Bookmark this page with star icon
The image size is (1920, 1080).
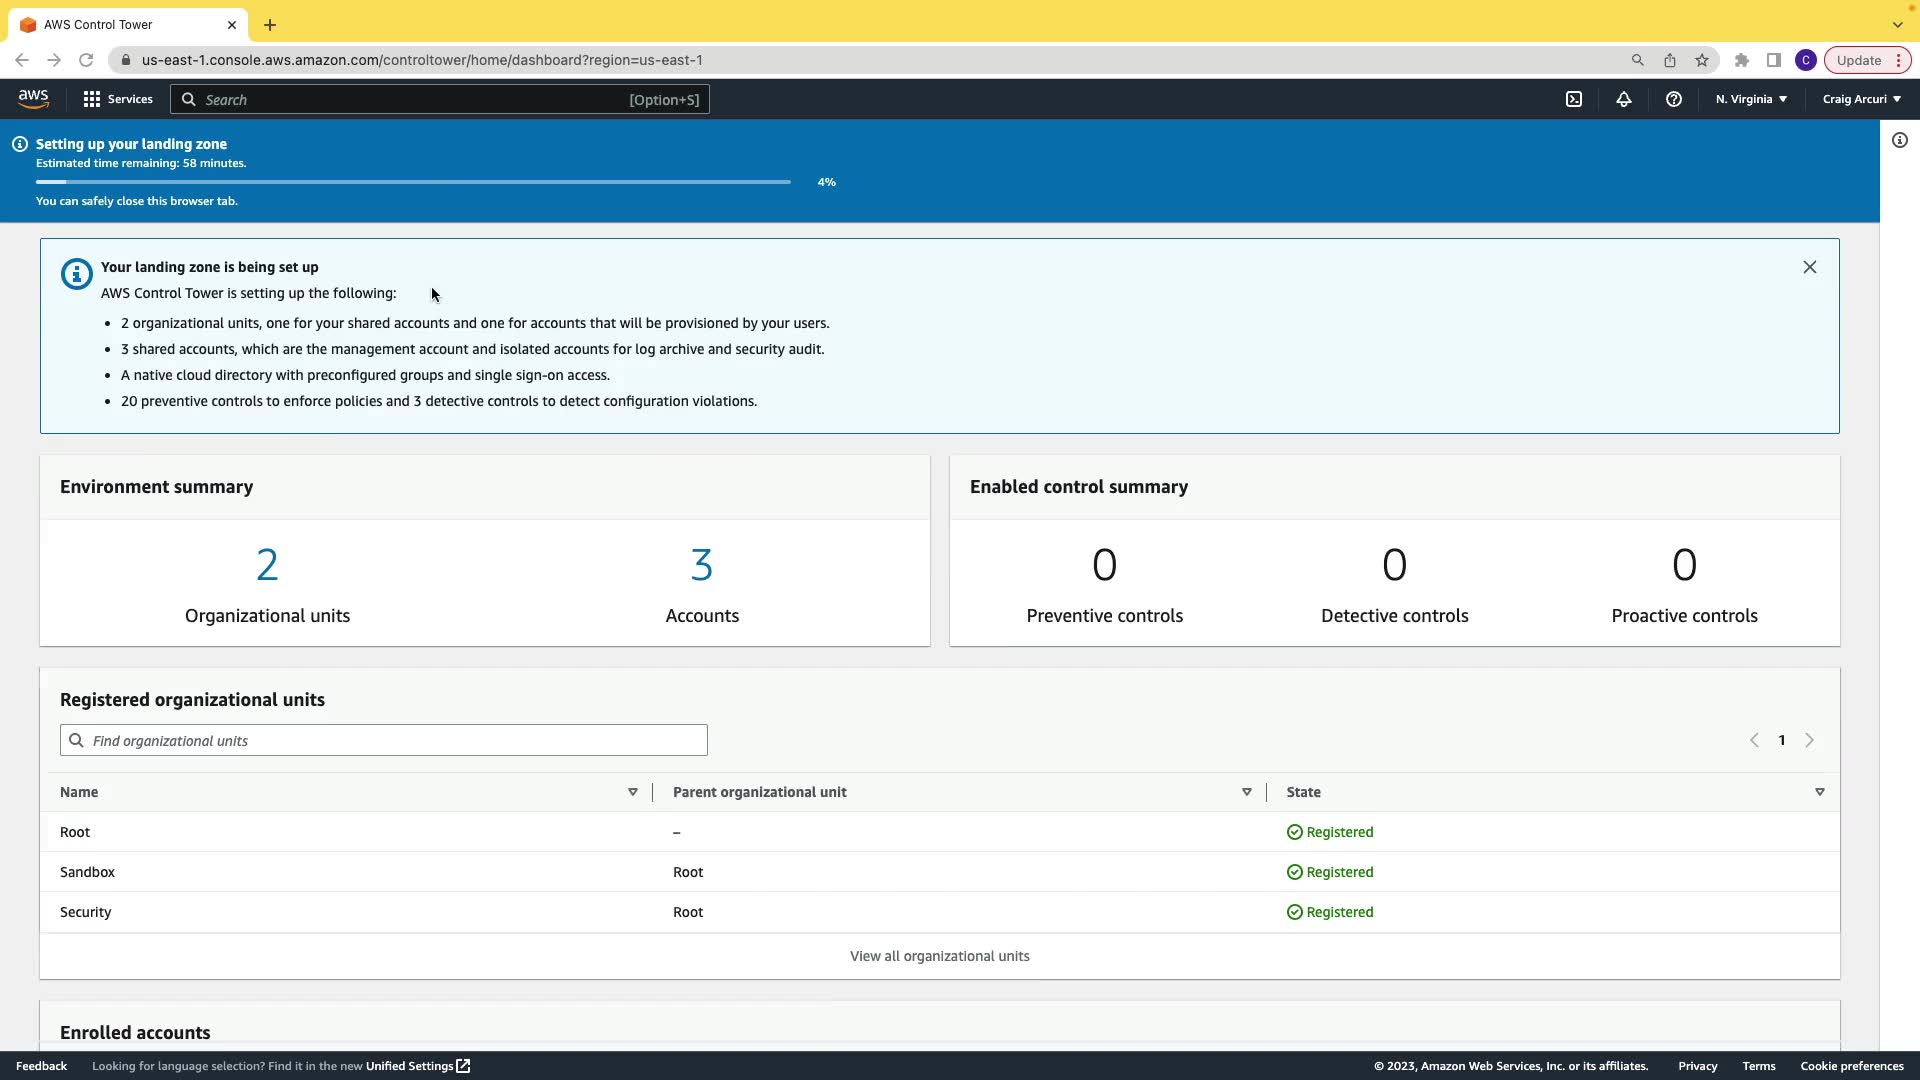(1702, 60)
